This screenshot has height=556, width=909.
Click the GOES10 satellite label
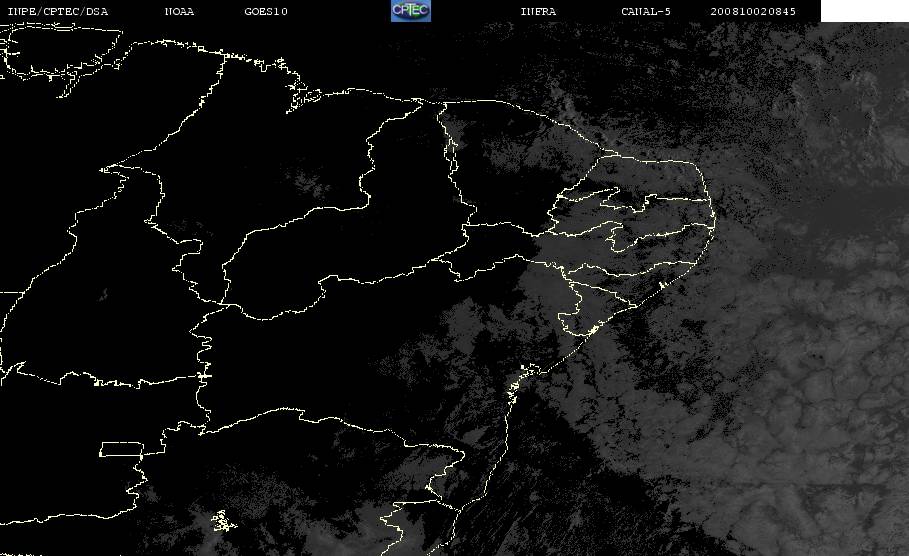coord(266,12)
